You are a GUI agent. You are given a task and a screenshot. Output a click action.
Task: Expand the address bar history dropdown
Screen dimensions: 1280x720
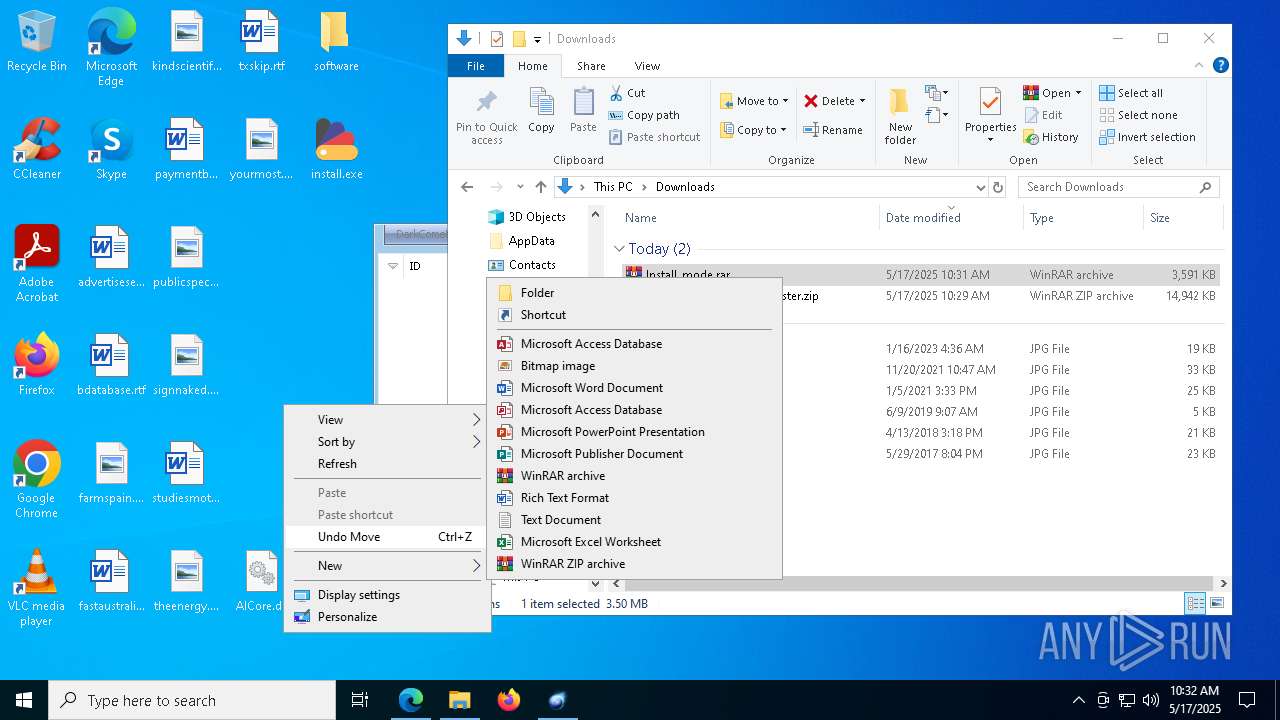[x=980, y=187]
